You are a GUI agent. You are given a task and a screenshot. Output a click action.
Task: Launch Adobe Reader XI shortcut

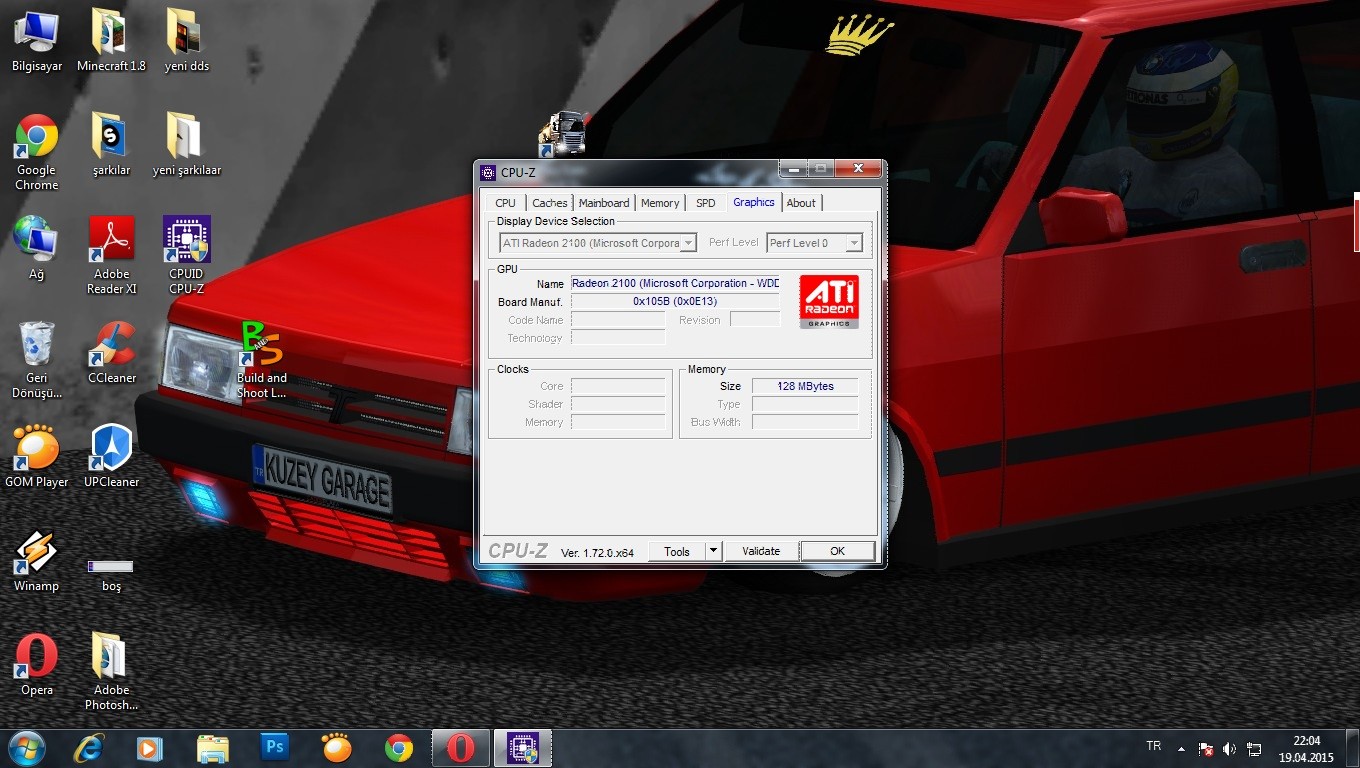tap(111, 256)
